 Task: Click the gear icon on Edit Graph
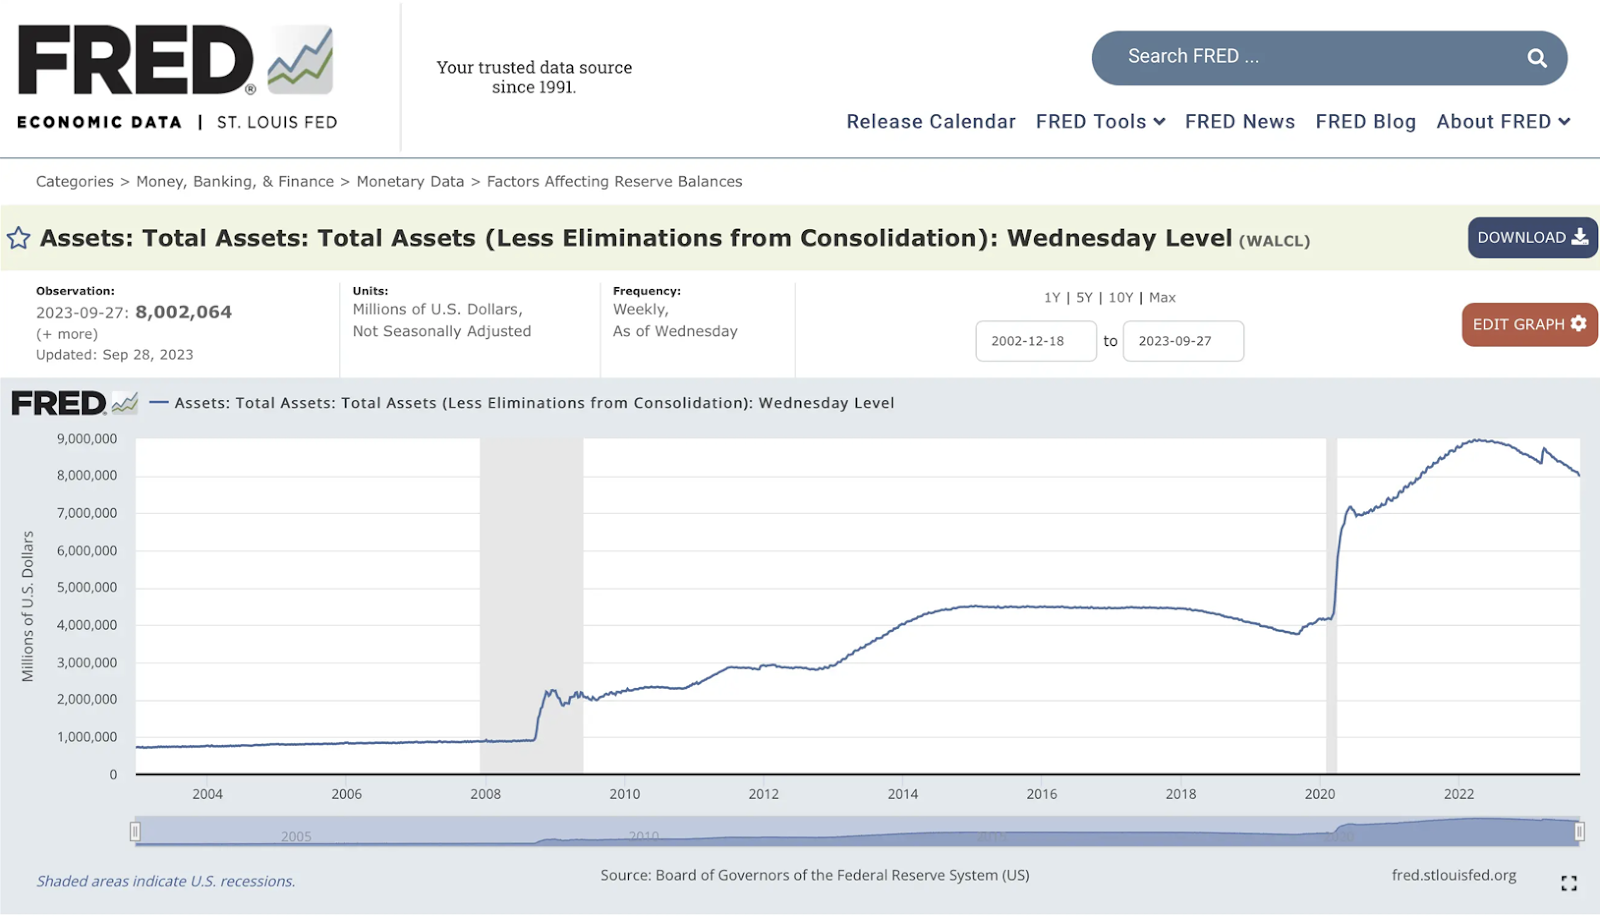coord(1578,324)
